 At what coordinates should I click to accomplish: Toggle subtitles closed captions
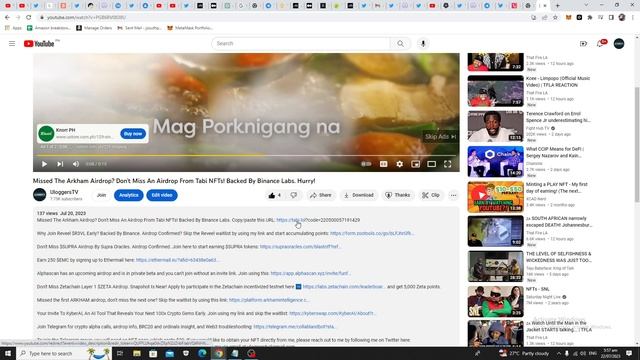coord(383,164)
